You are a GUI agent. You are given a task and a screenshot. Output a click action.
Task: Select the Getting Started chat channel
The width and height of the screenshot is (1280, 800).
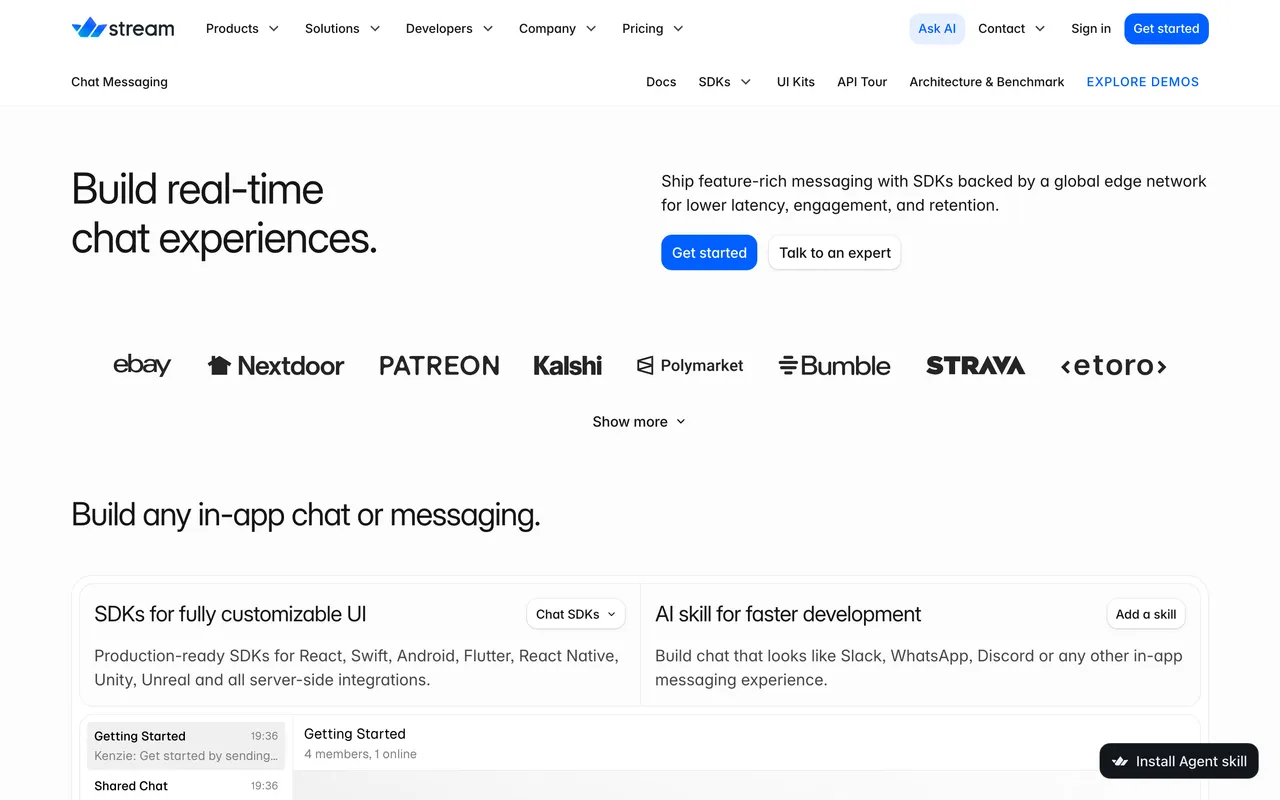coord(186,746)
